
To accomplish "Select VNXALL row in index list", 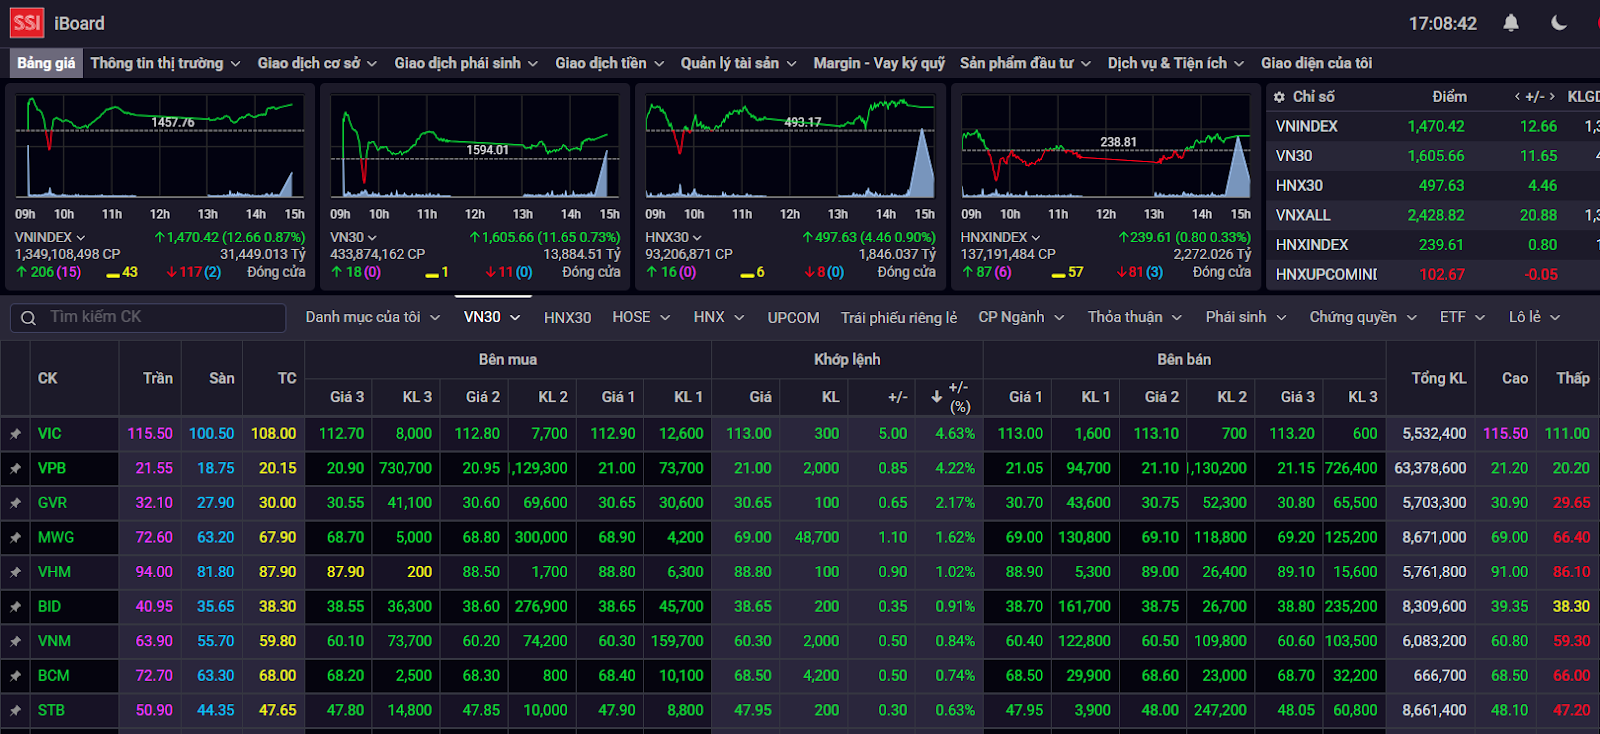I will (1435, 215).
